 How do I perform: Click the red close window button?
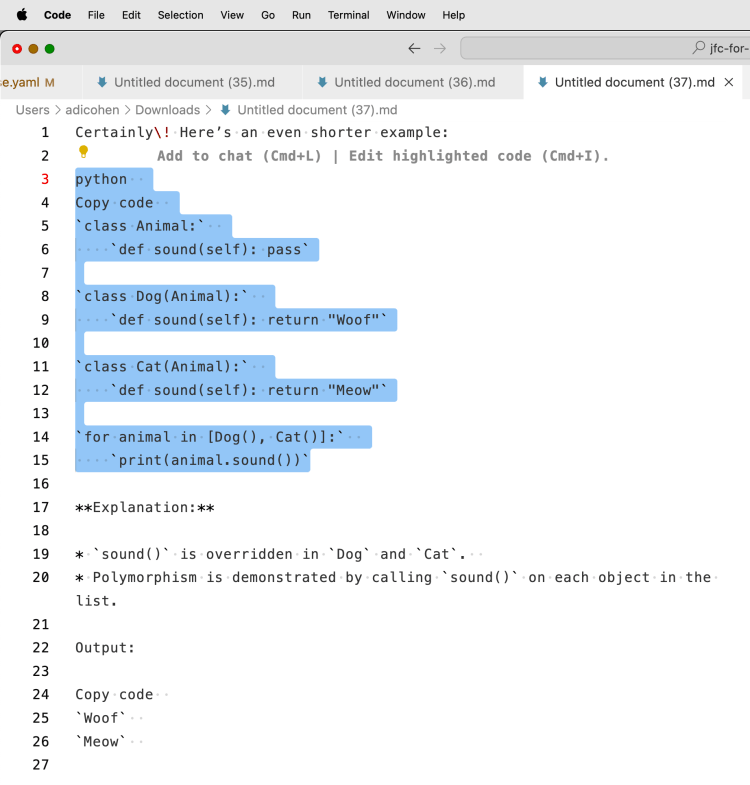pos(17,49)
